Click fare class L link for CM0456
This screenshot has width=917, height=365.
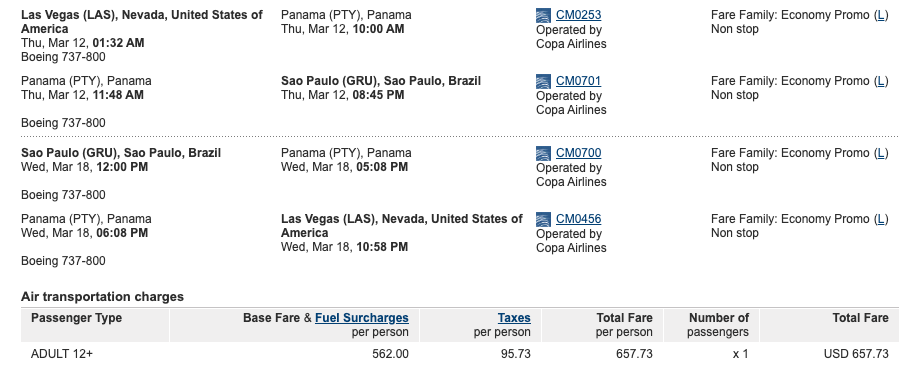[881, 219]
